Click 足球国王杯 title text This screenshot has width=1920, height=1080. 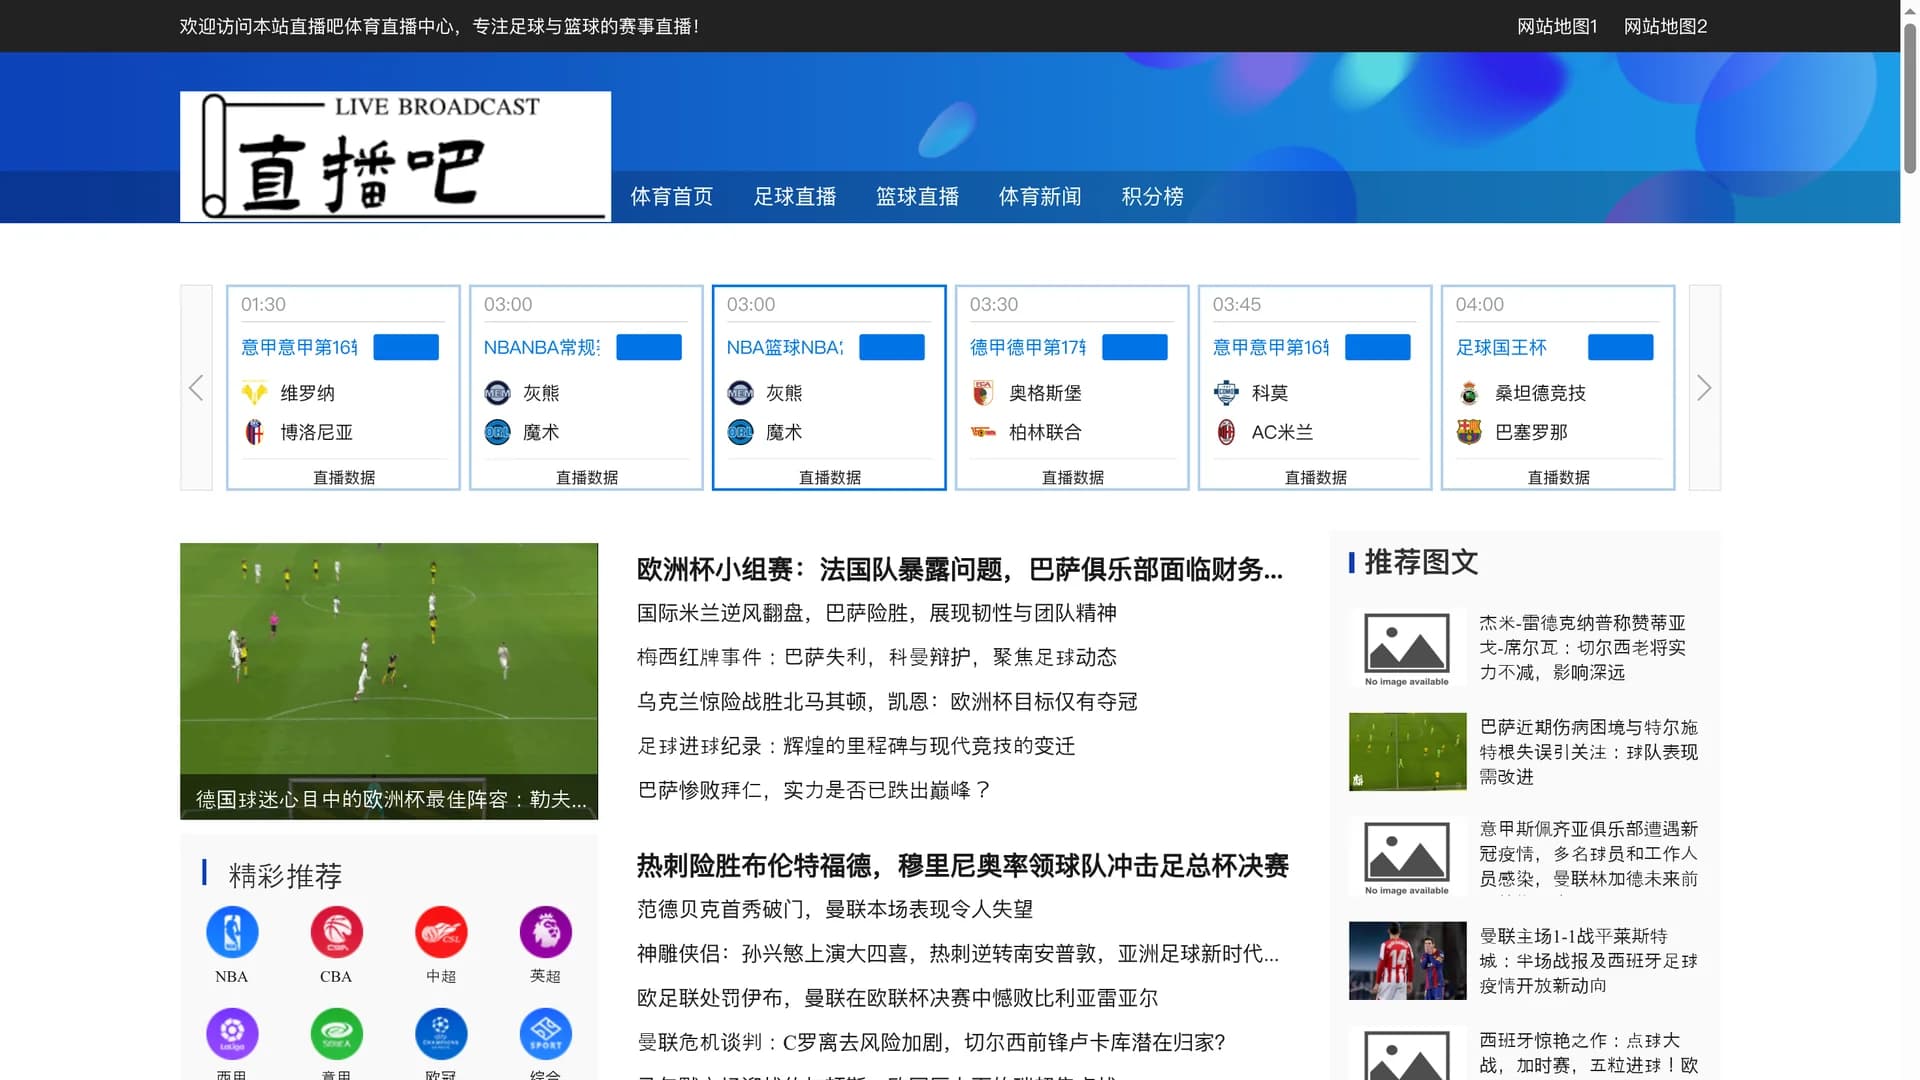pyautogui.click(x=1501, y=347)
